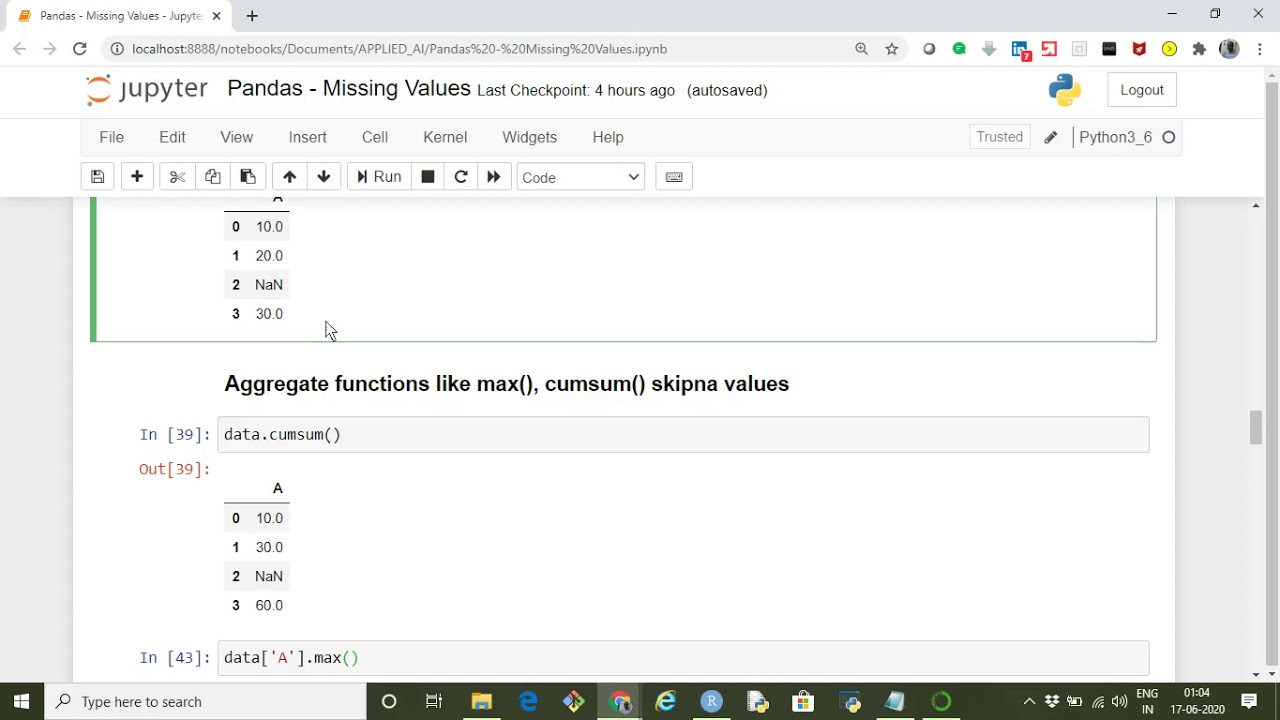
Task: Bookmark this page with star icon
Action: [891, 48]
